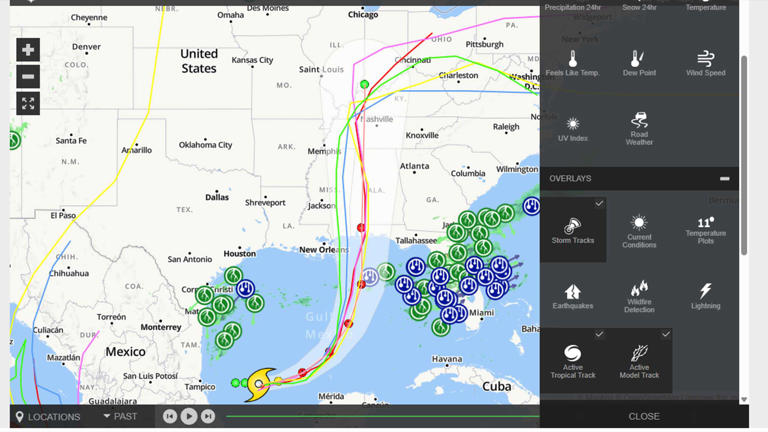Click the yellow hurricane symbol

coord(260,384)
